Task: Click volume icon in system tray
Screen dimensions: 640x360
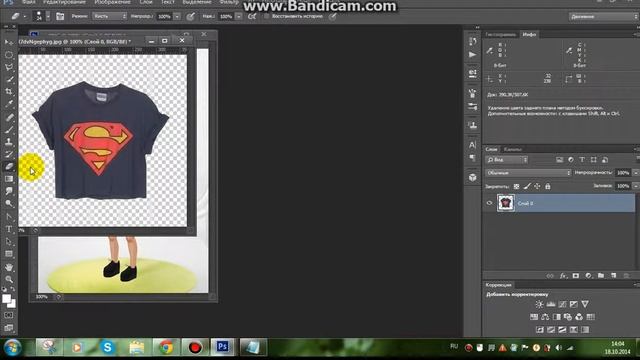Action: point(558,348)
